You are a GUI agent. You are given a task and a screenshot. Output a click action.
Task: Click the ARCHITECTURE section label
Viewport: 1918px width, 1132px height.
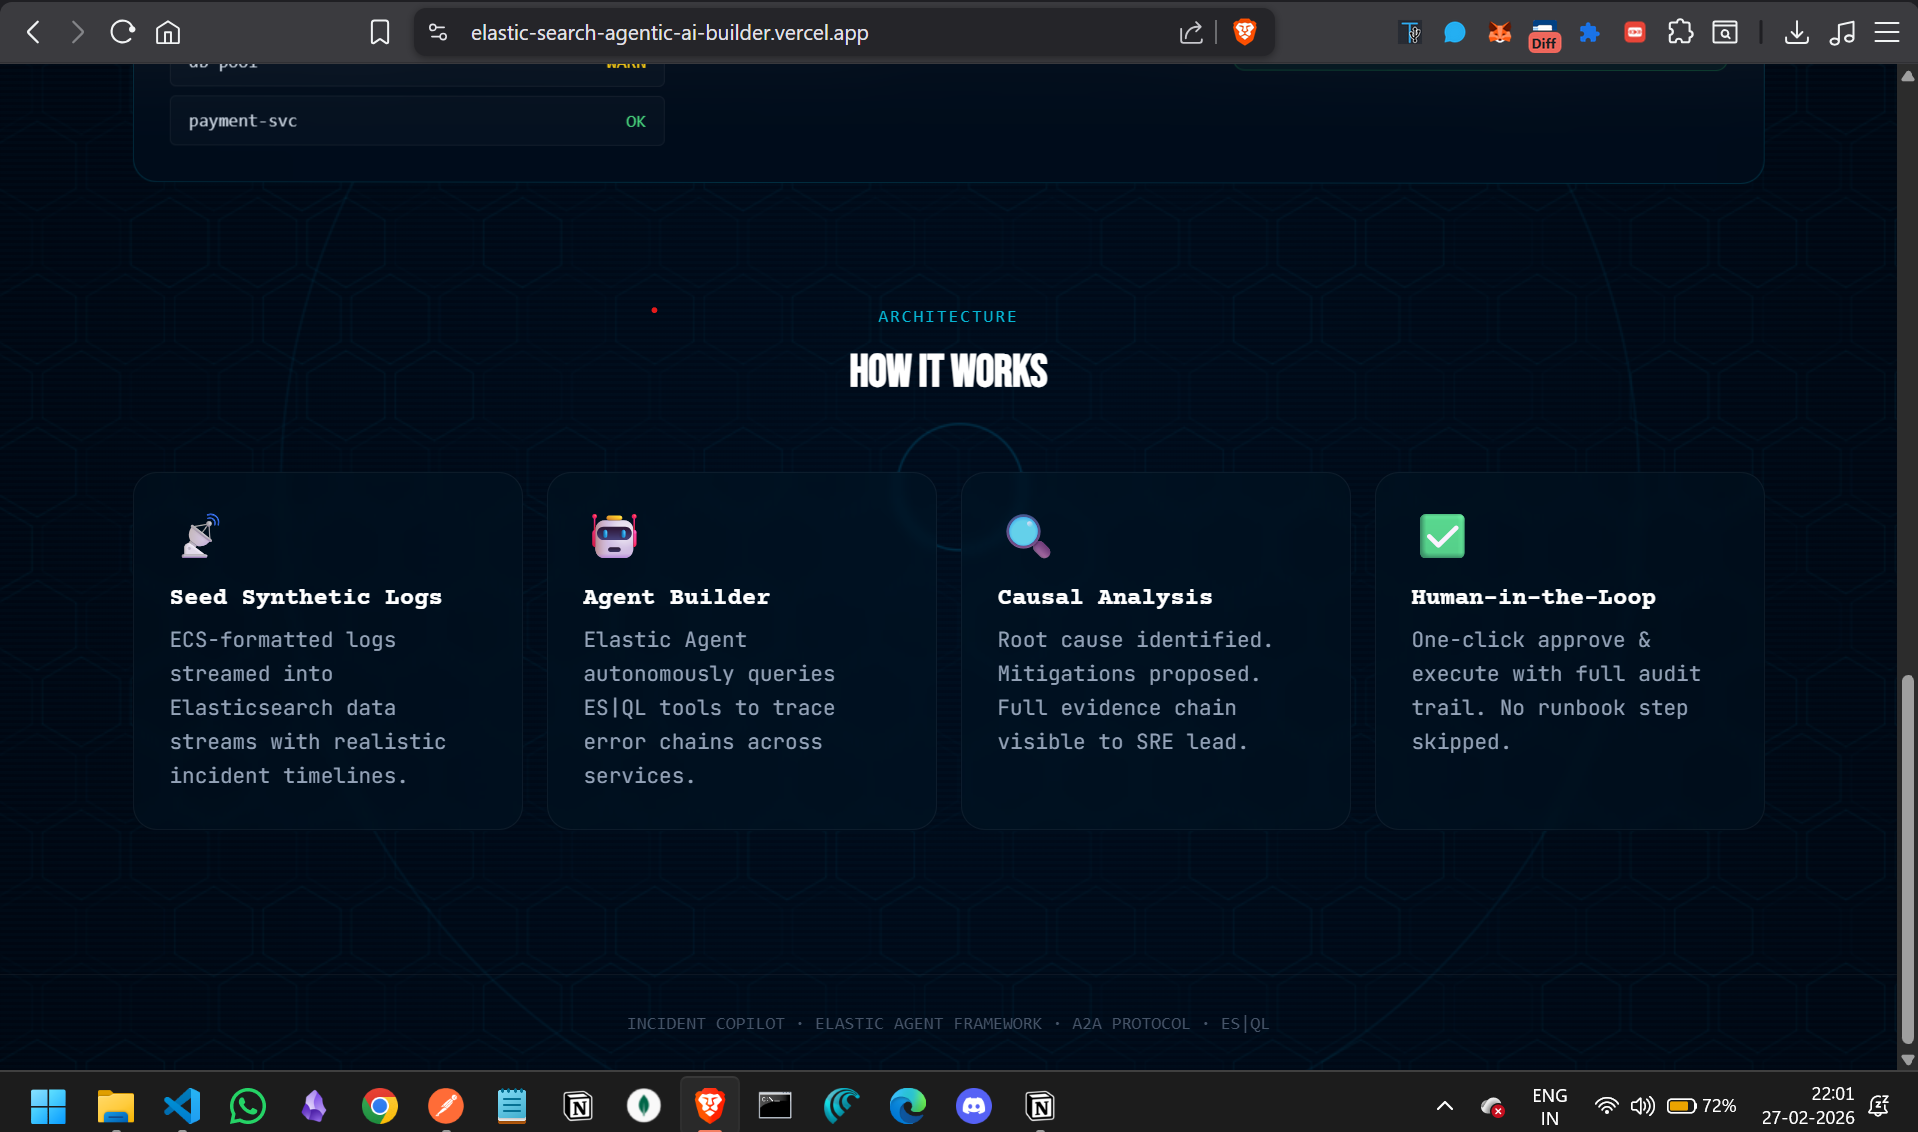948,317
